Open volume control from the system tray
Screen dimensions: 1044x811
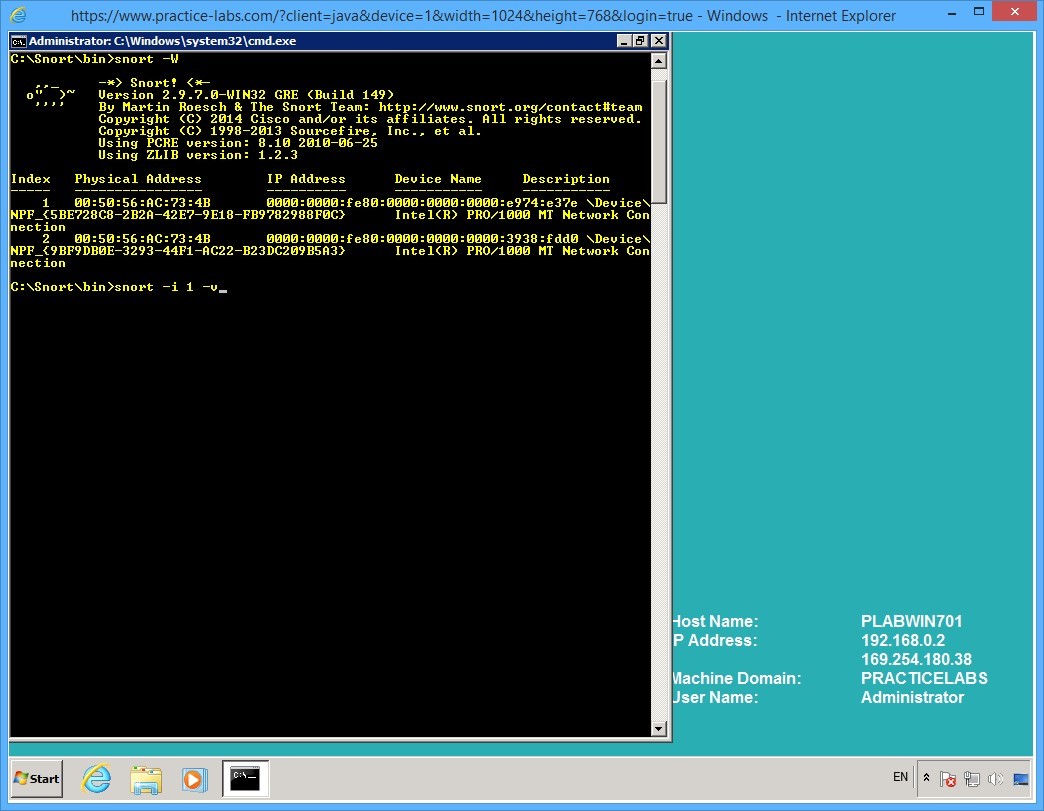click(996, 778)
